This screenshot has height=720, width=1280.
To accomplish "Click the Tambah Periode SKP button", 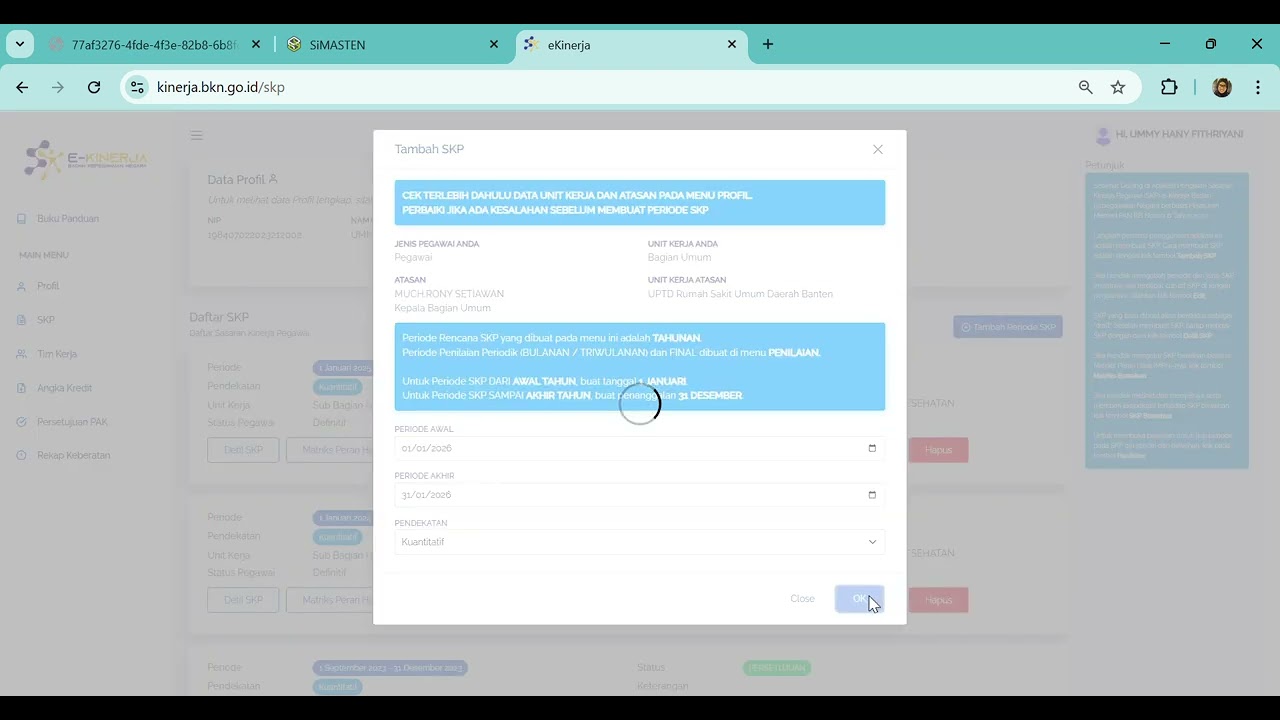I will [1008, 327].
